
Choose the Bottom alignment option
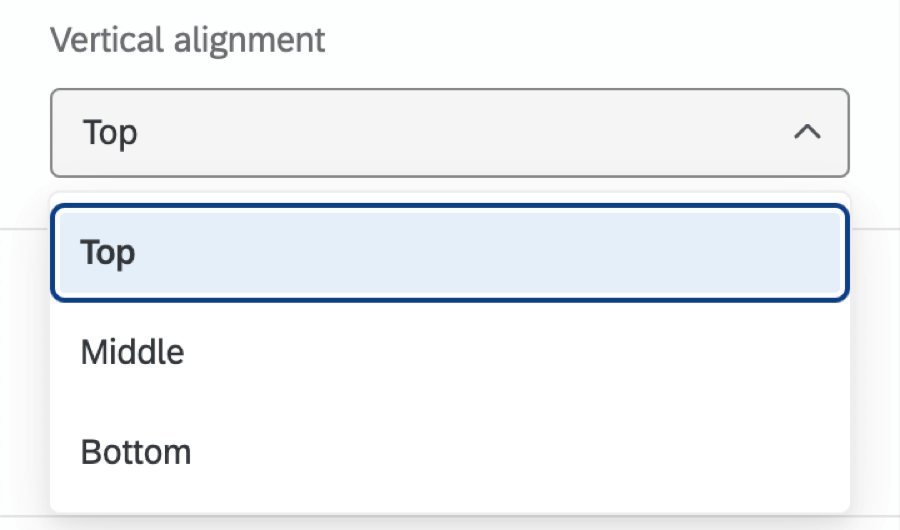click(x=136, y=452)
